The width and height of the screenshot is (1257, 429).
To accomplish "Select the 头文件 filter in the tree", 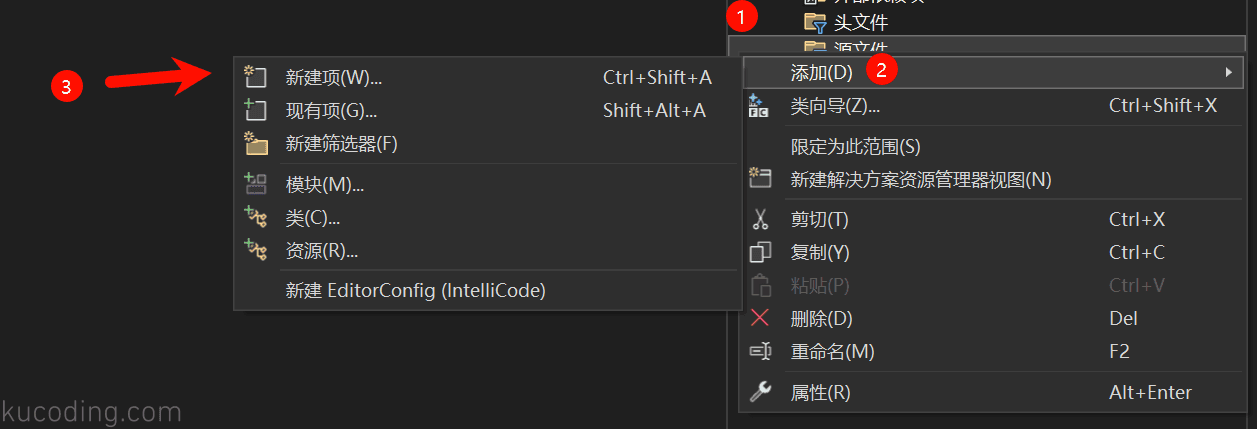I will pyautogui.click(x=845, y=22).
